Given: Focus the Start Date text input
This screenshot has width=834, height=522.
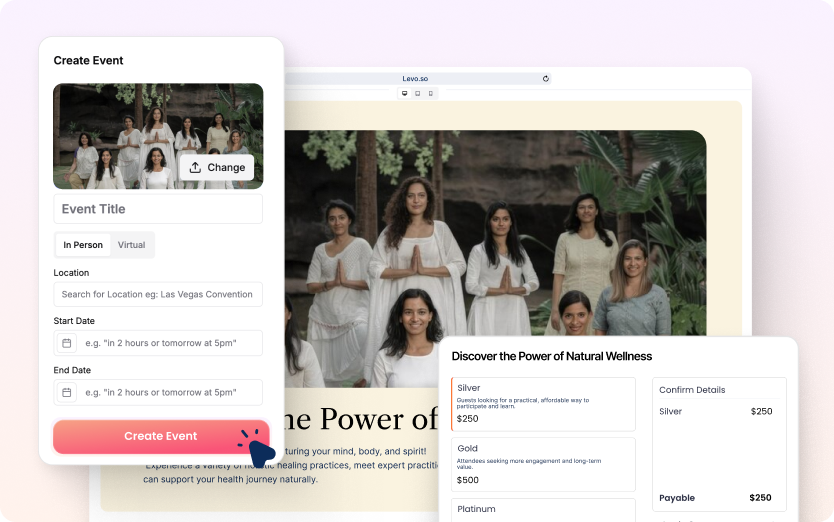Looking at the screenshot, I should tap(170, 343).
